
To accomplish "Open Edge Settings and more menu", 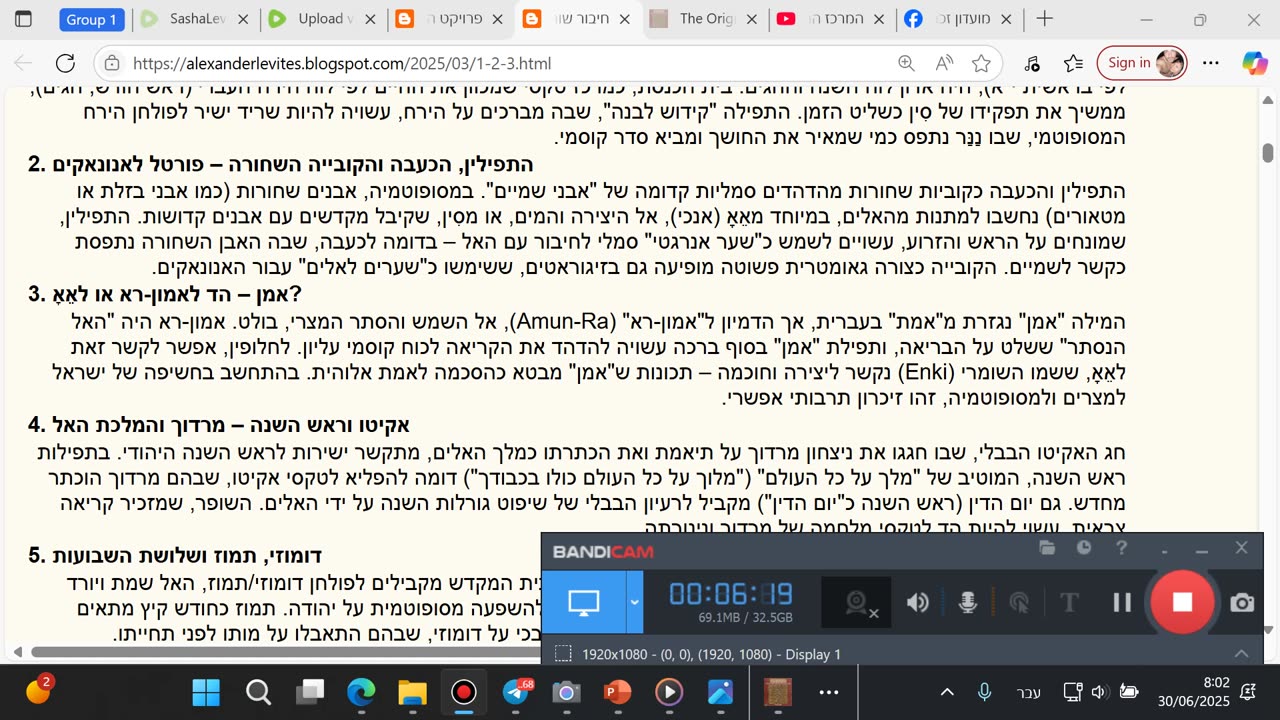I will (x=1211, y=63).
